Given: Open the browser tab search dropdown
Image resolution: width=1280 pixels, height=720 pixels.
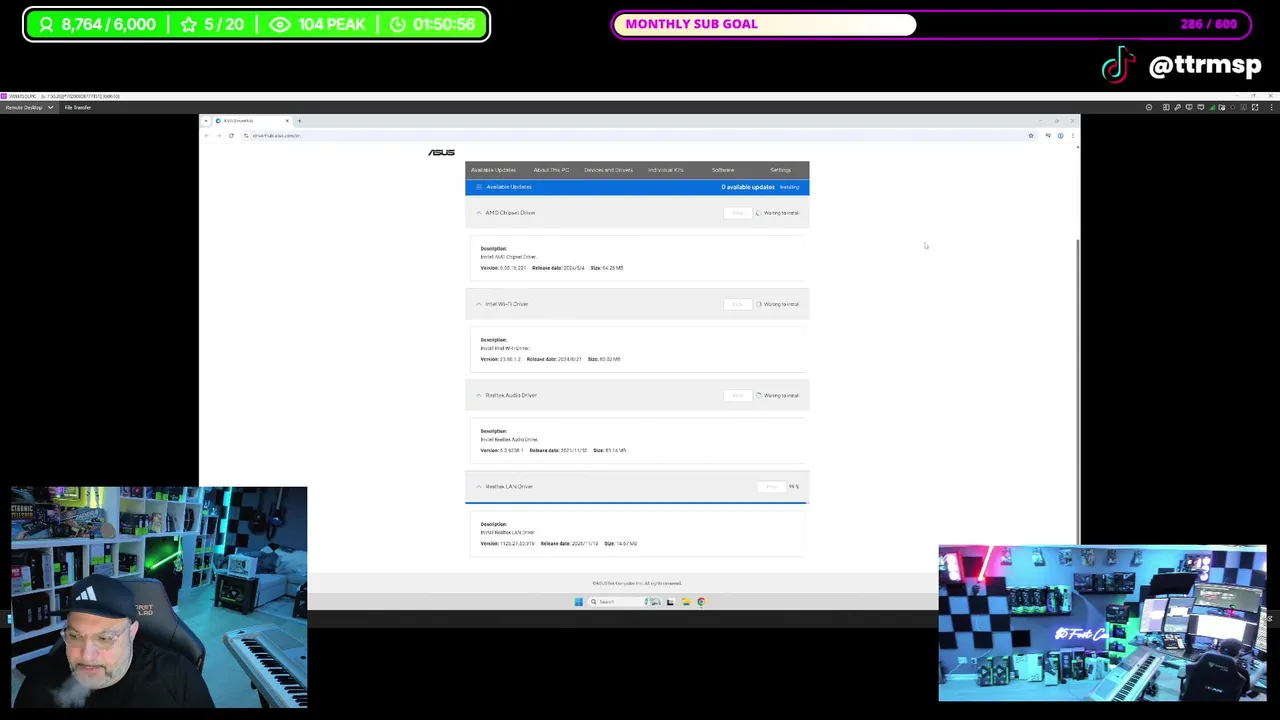Looking at the screenshot, I should [x=205, y=121].
